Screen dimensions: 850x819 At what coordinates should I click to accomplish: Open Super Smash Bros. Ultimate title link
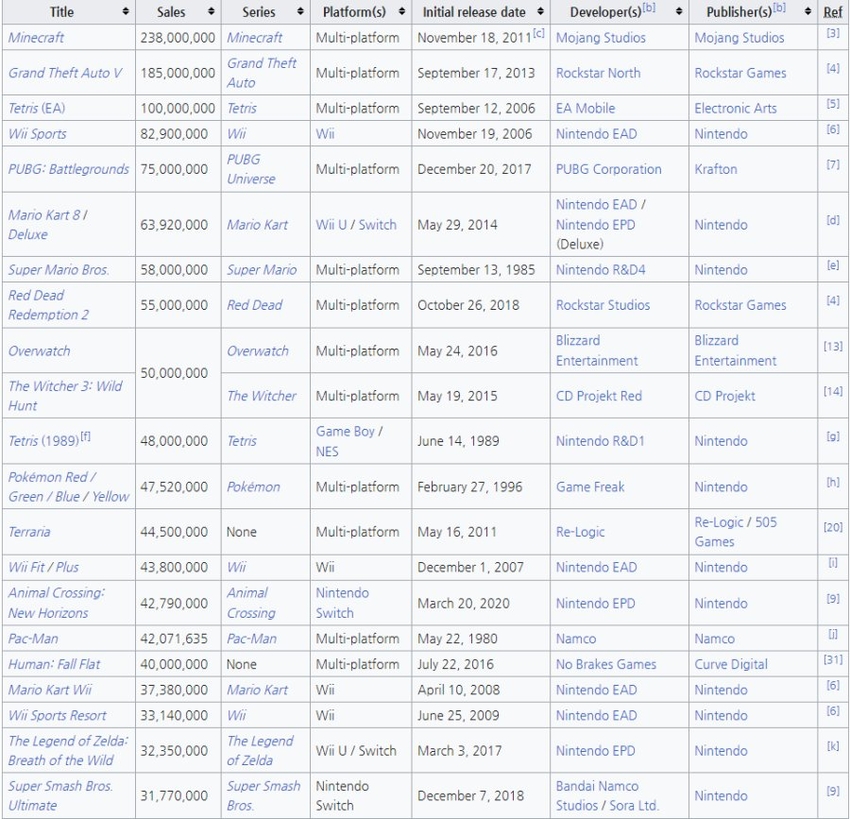pos(60,796)
